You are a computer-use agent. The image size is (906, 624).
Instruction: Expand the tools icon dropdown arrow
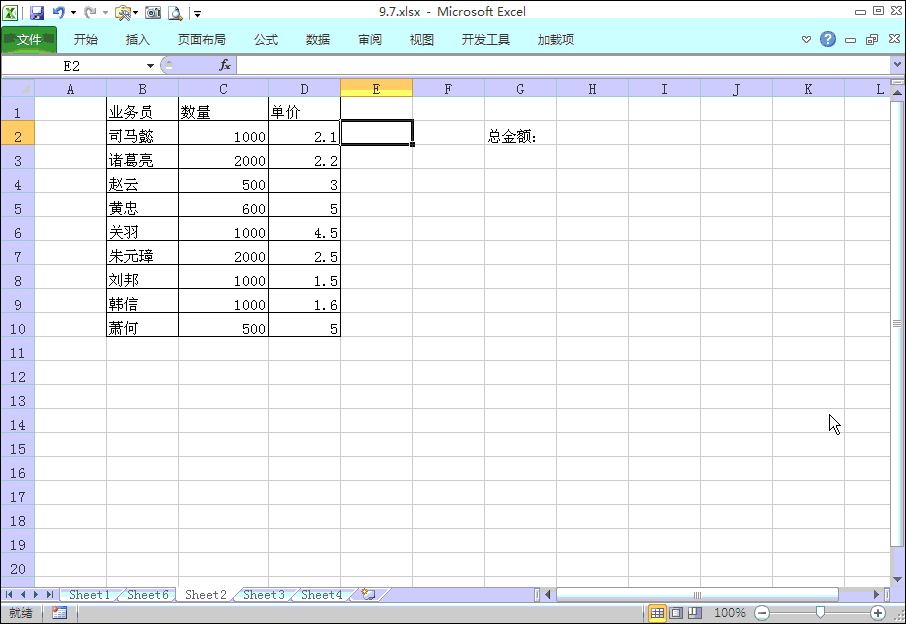coord(136,13)
